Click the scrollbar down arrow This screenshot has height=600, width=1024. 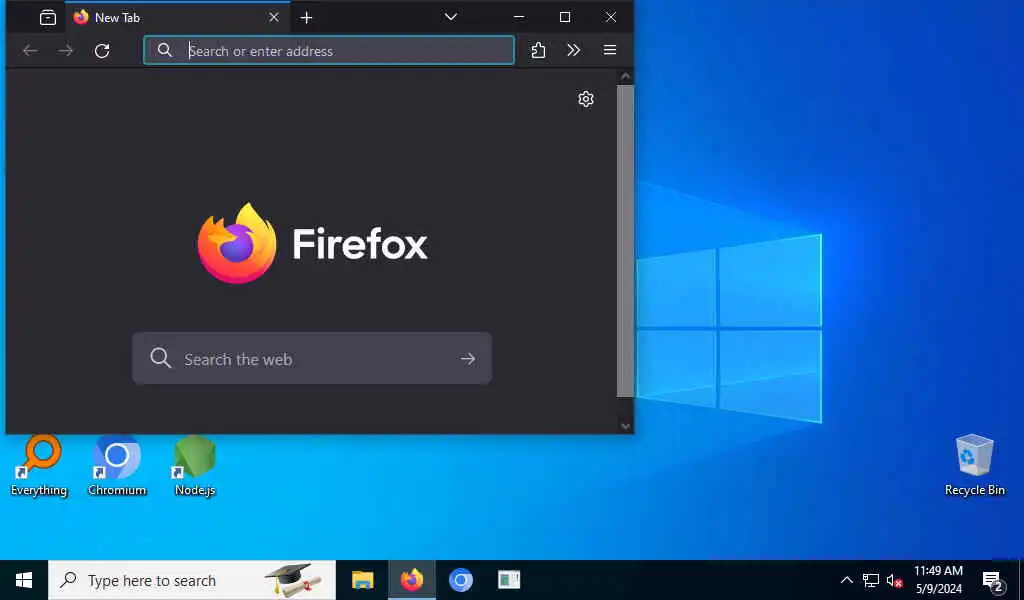click(625, 426)
